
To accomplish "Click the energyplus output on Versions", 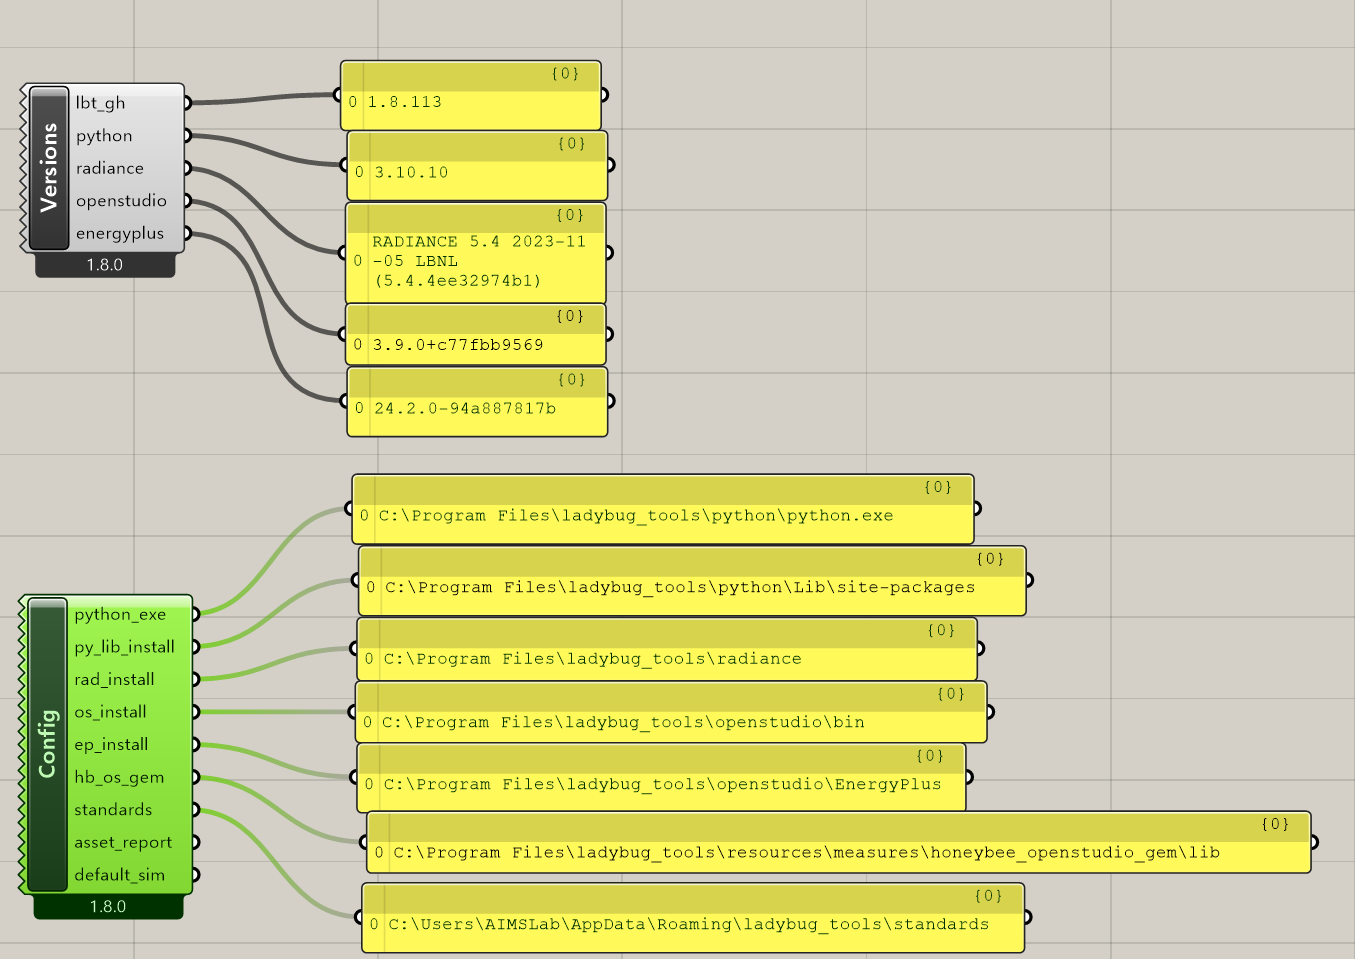I will [x=119, y=233].
